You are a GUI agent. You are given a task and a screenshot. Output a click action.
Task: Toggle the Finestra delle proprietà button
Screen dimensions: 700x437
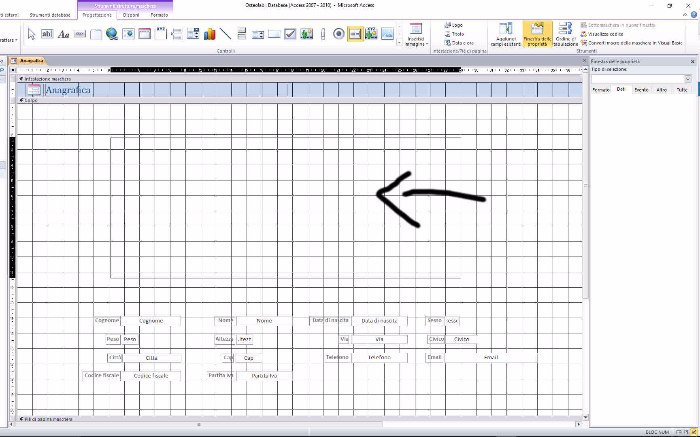(538, 35)
